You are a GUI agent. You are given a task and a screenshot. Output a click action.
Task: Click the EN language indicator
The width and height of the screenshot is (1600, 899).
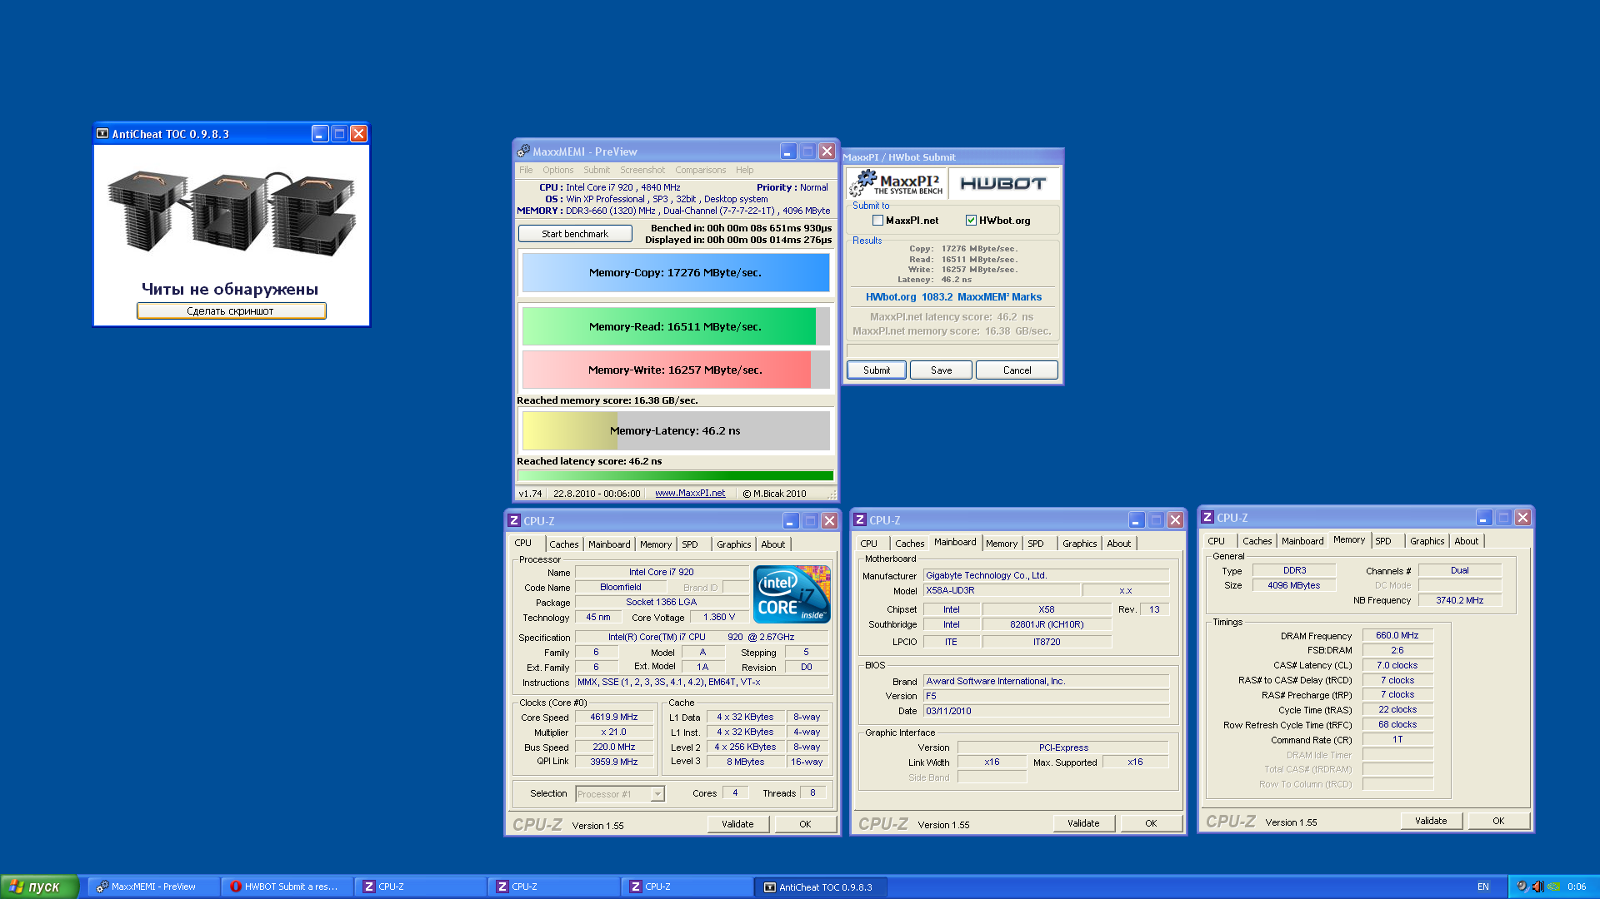1483,886
